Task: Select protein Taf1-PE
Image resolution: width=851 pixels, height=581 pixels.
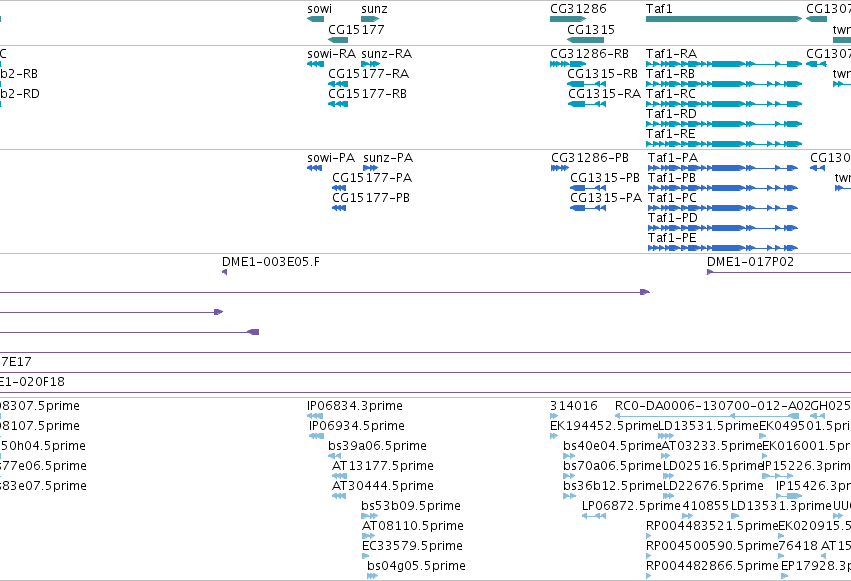Action: [x=672, y=238]
